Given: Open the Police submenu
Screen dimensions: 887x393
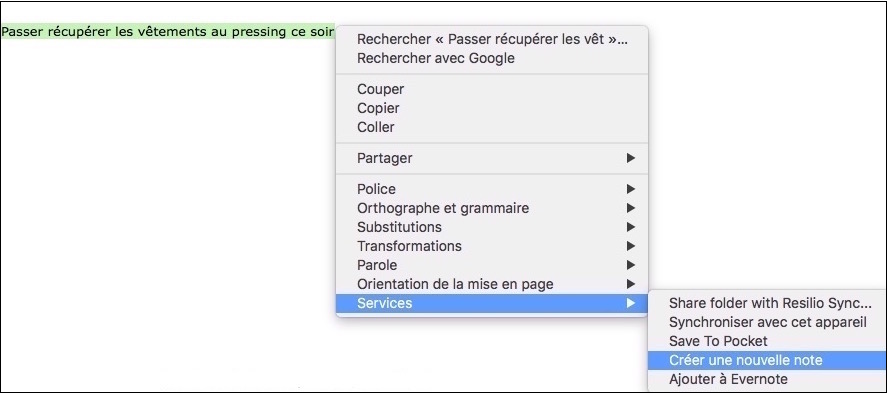Looking at the screenshot, I should coord(492,189).
